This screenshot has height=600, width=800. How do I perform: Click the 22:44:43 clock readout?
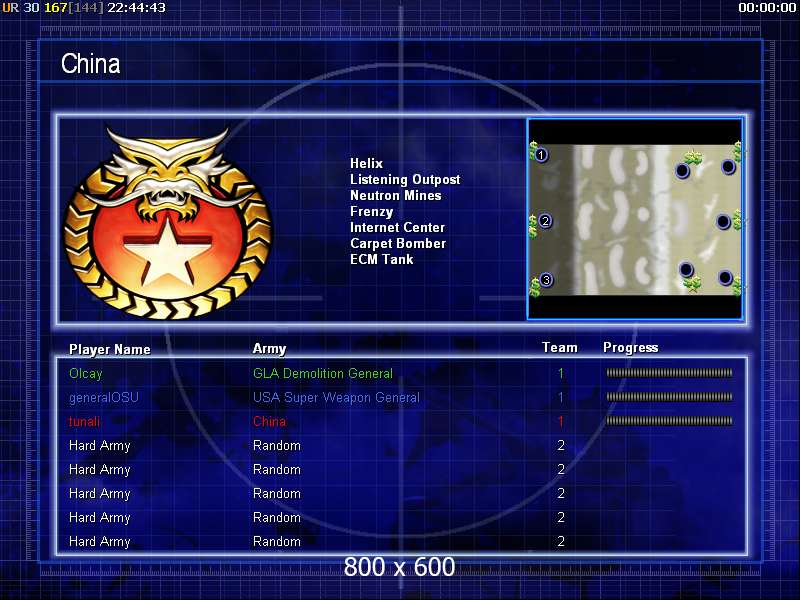point(136,8)
